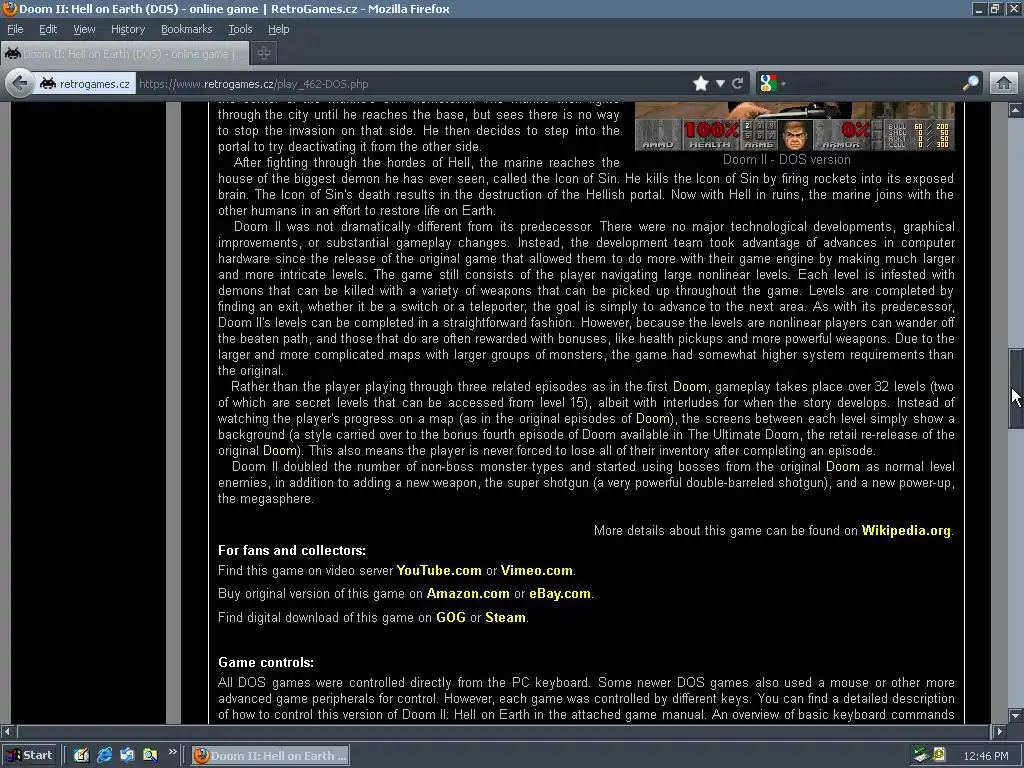Focus the address bar URL field
Screen dimensions: 1024x768
tap(411, 84)
